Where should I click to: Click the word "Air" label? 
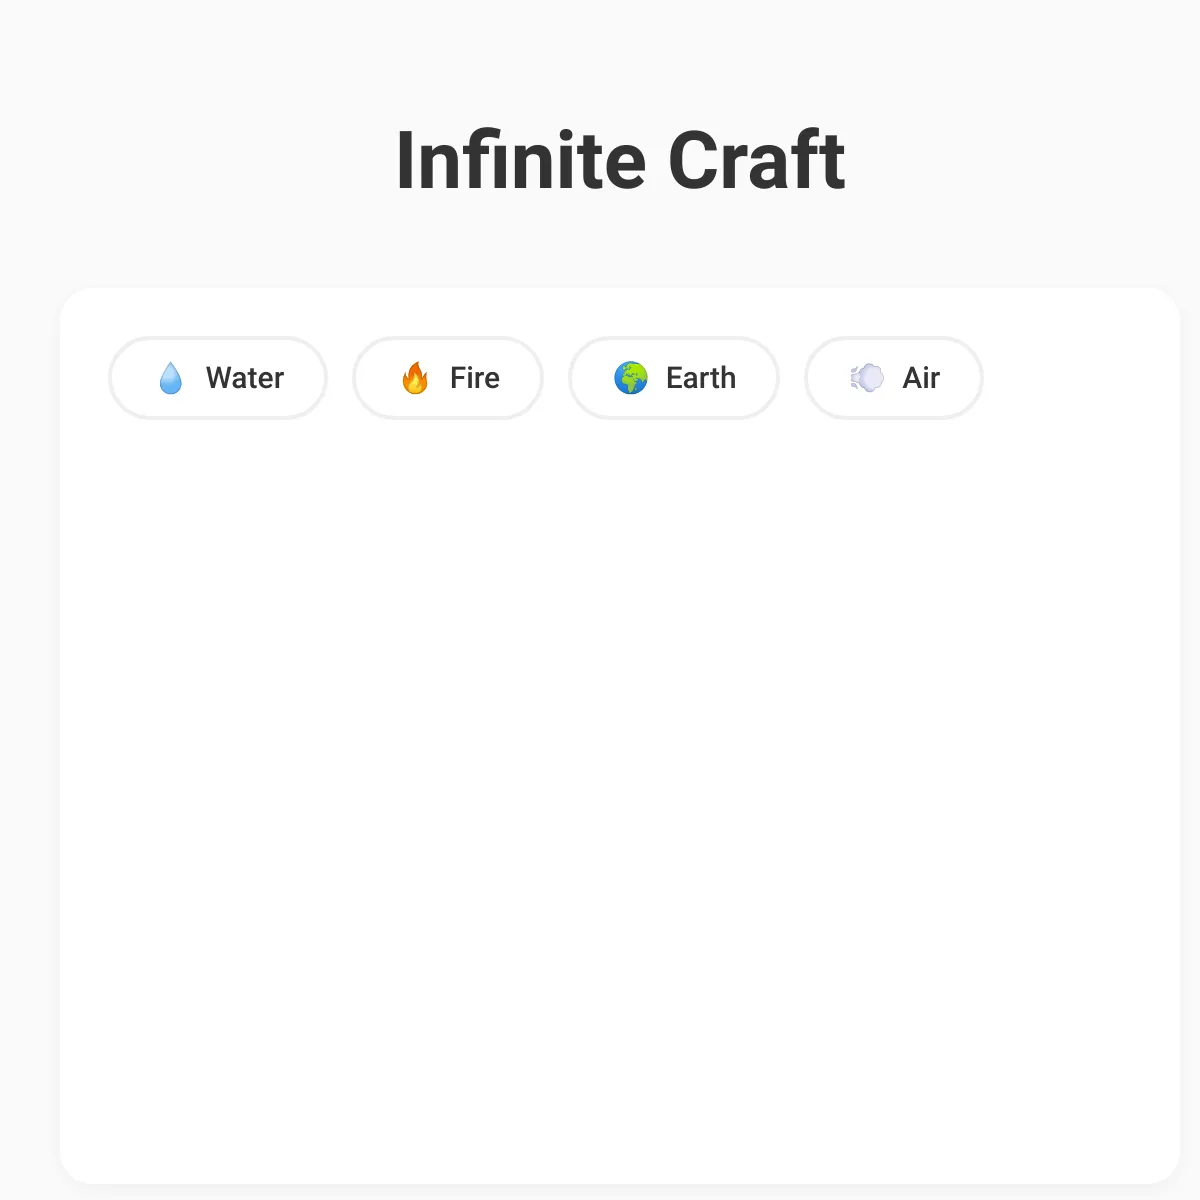coord(921,378)
